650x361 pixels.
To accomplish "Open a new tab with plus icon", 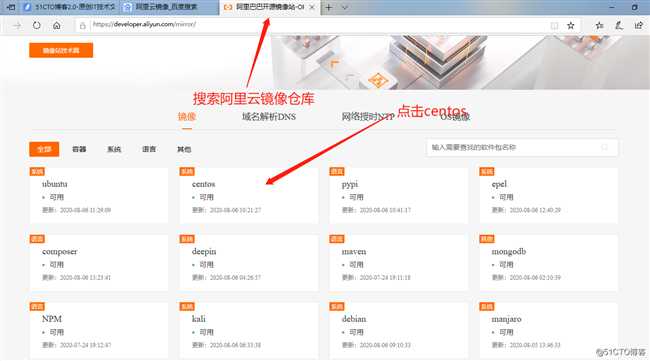I will 329,7.
